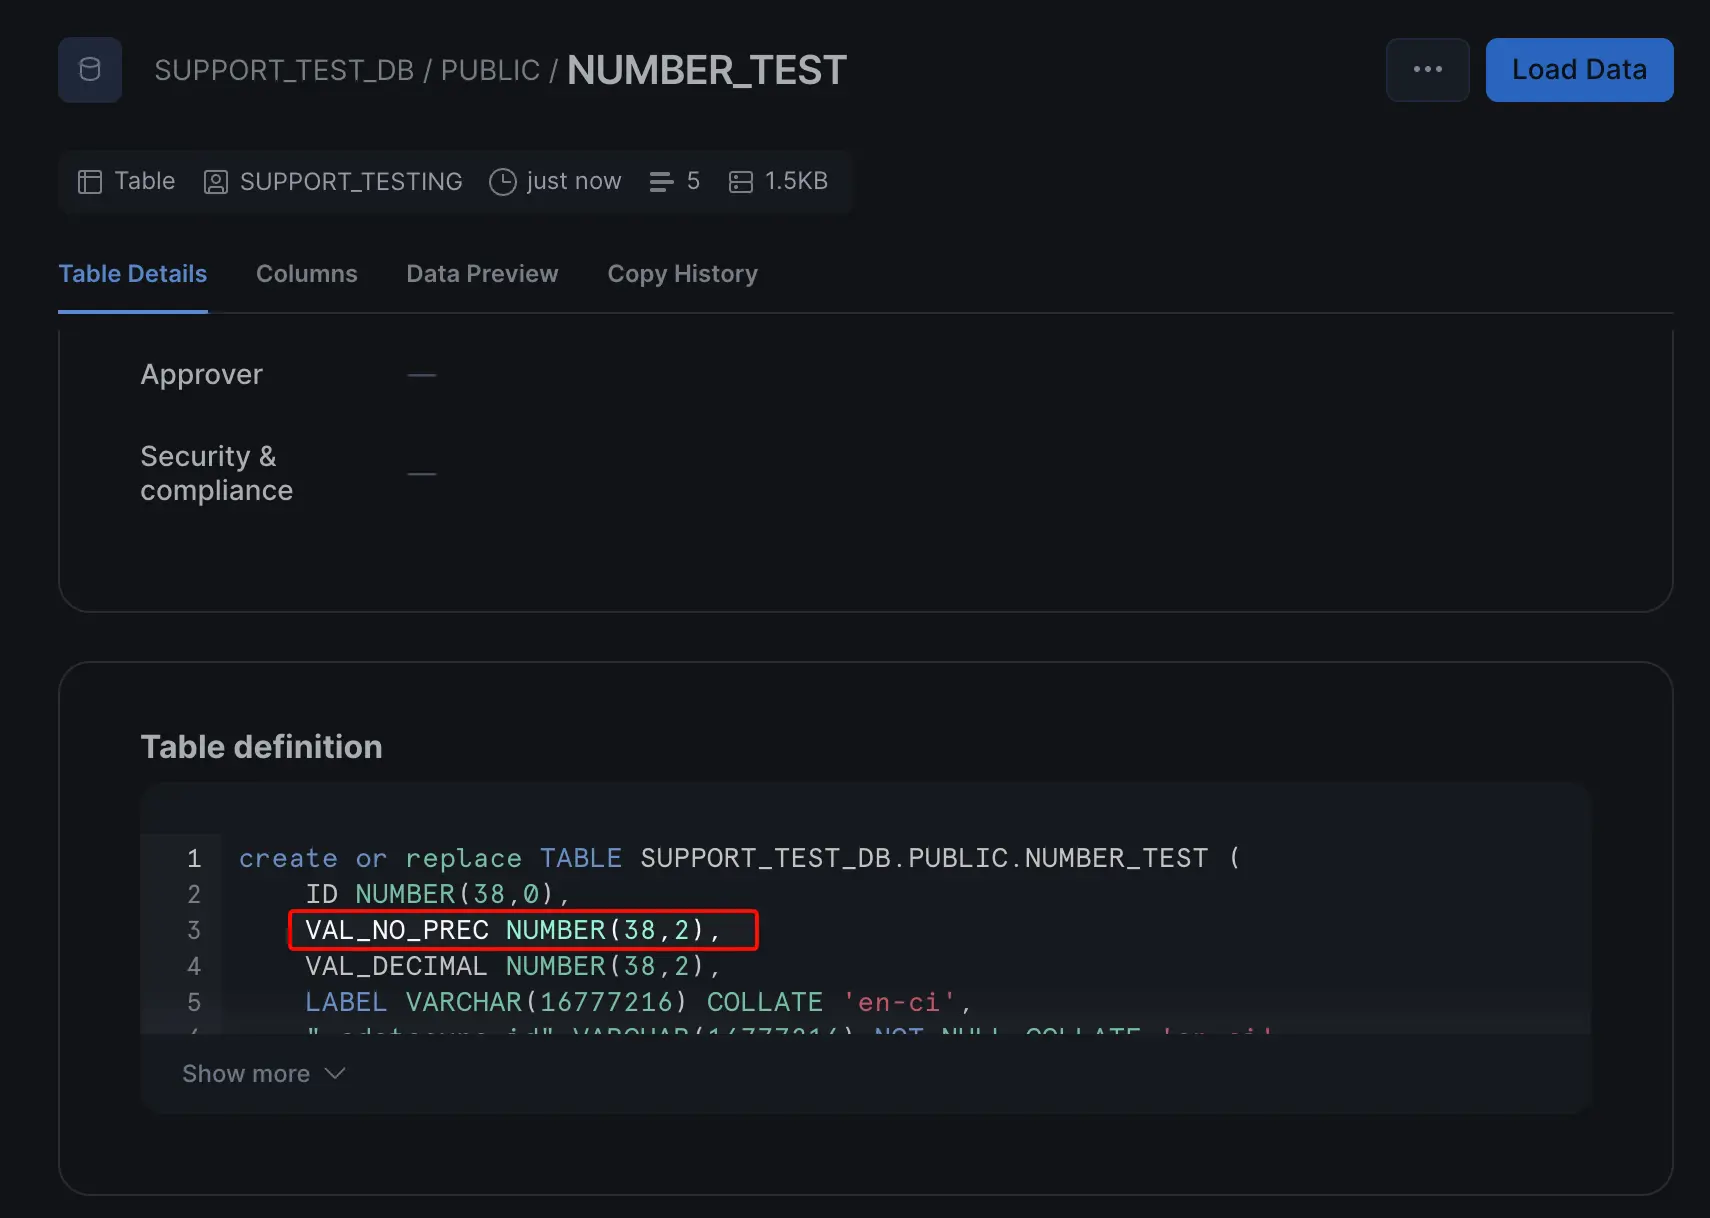
Task: Click the SUPPORT_TESTING owner role icon
Action: [x=215, y=182]
